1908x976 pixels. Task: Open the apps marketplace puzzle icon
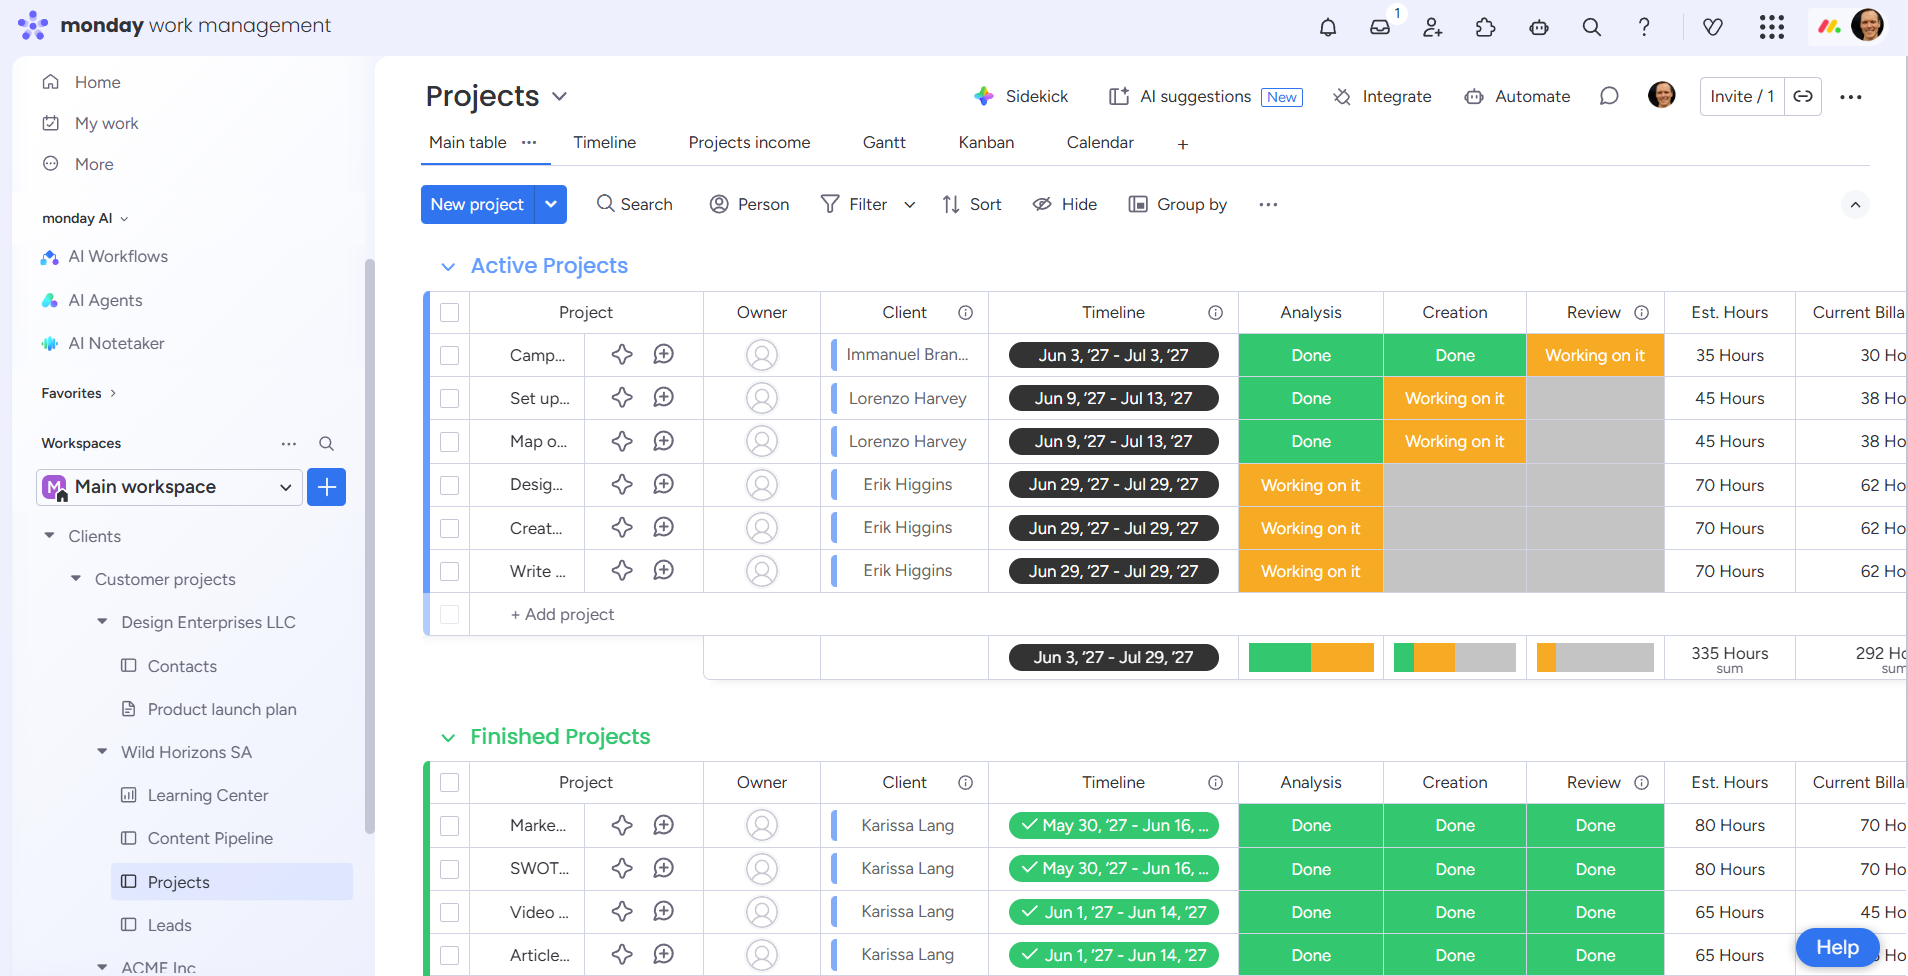click(1486, 27)
